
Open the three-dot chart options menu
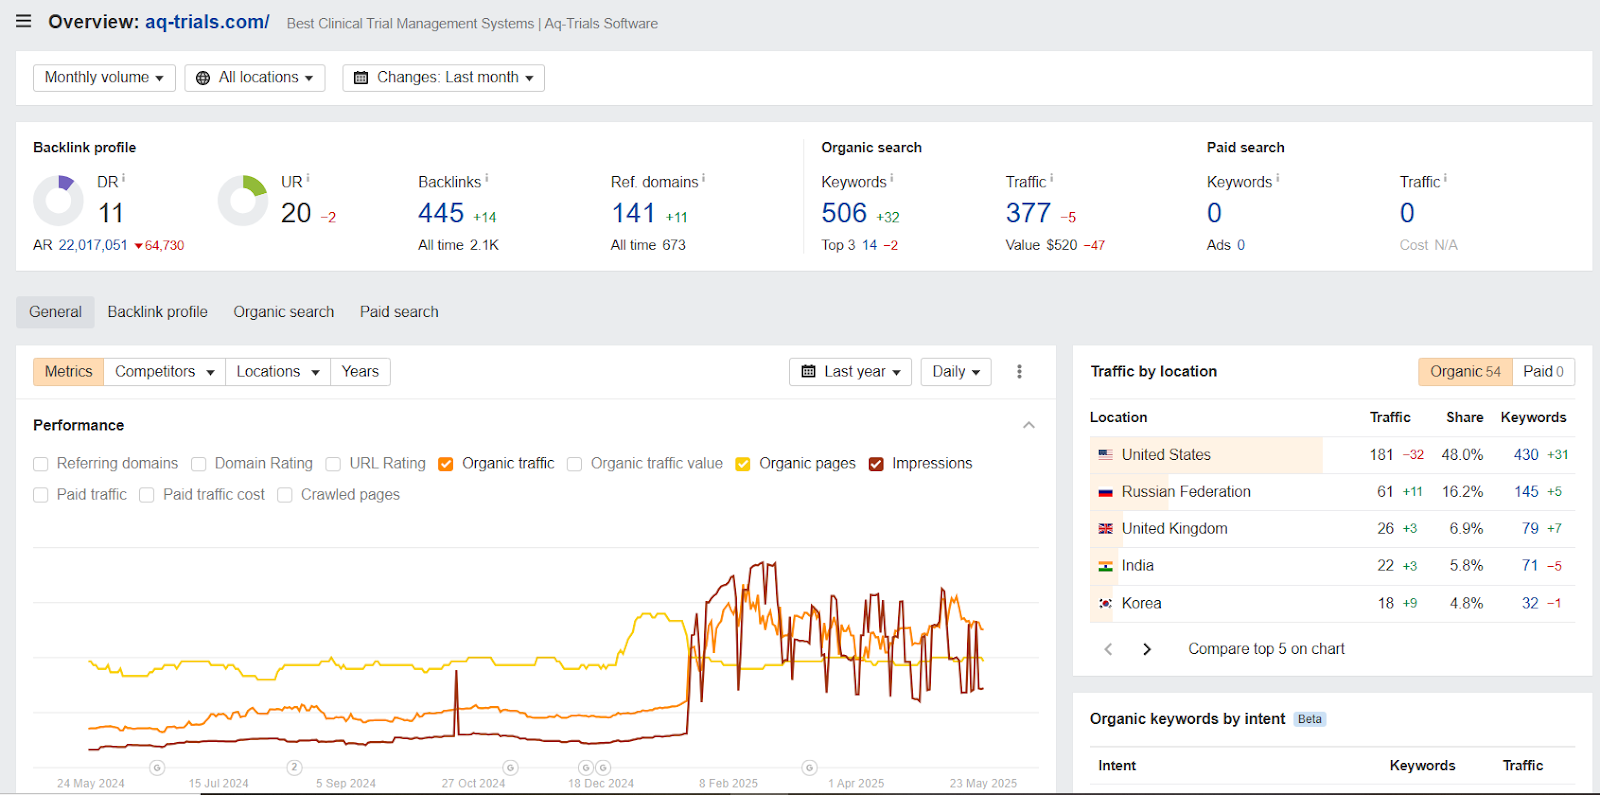[1019, 372]
